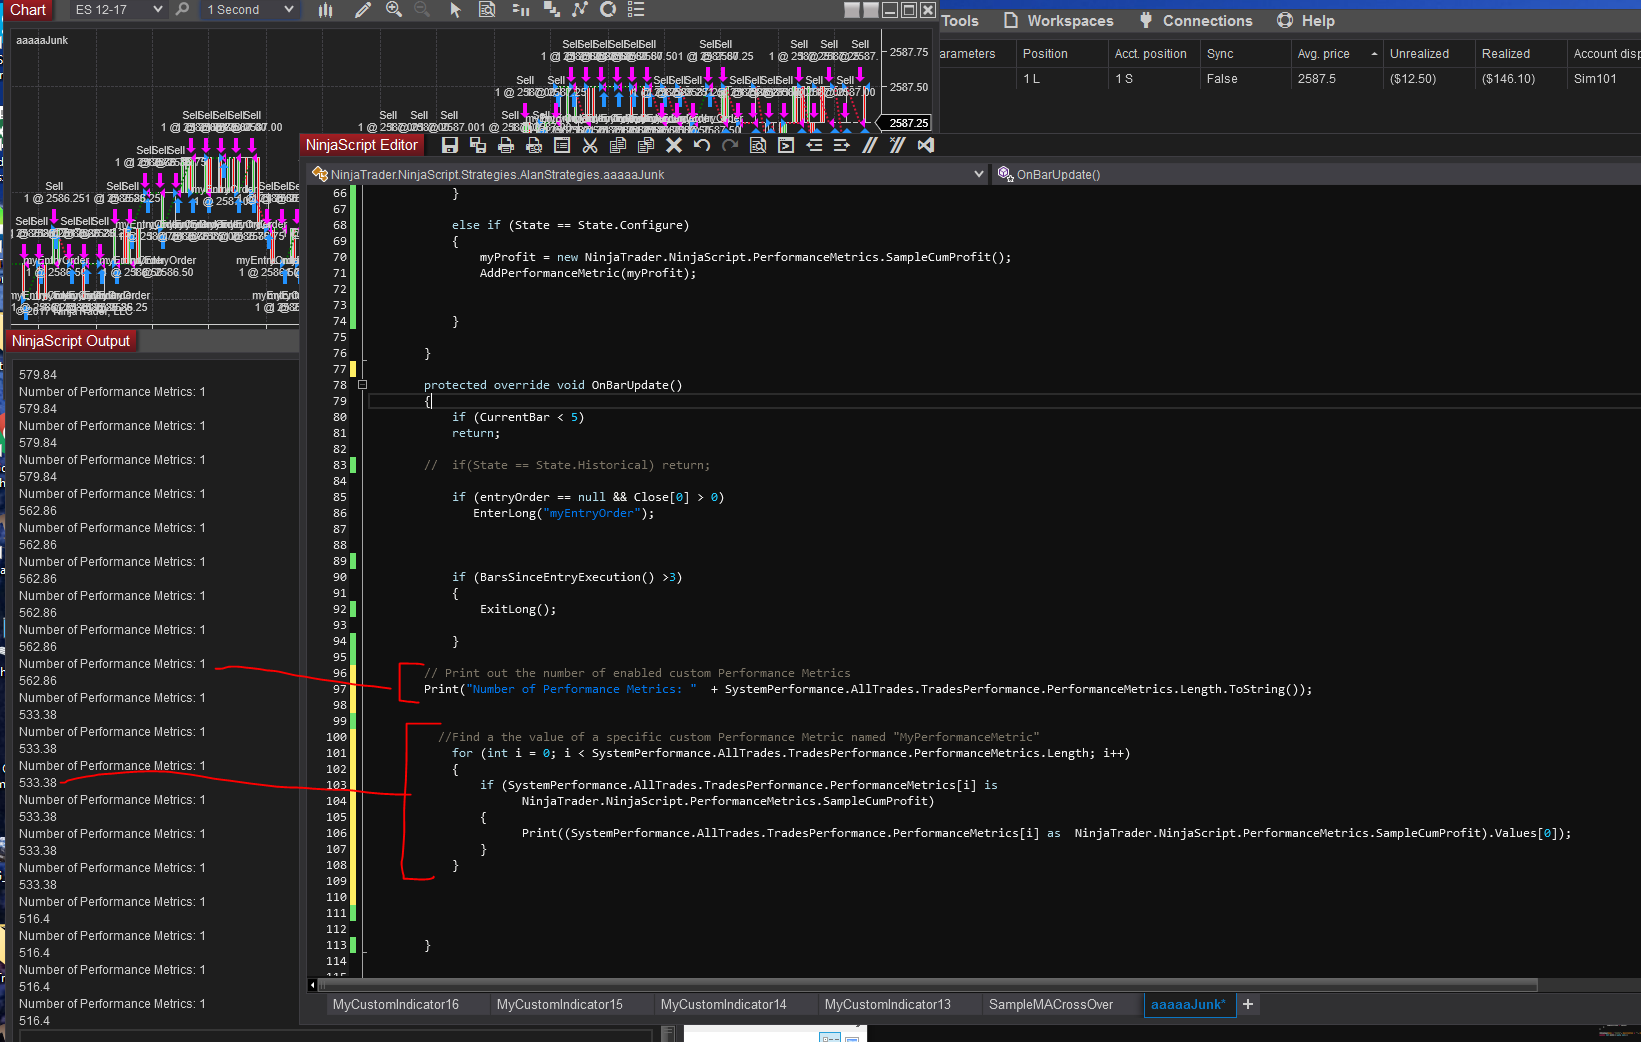Undo the last edit in the editor

point(702,145)
